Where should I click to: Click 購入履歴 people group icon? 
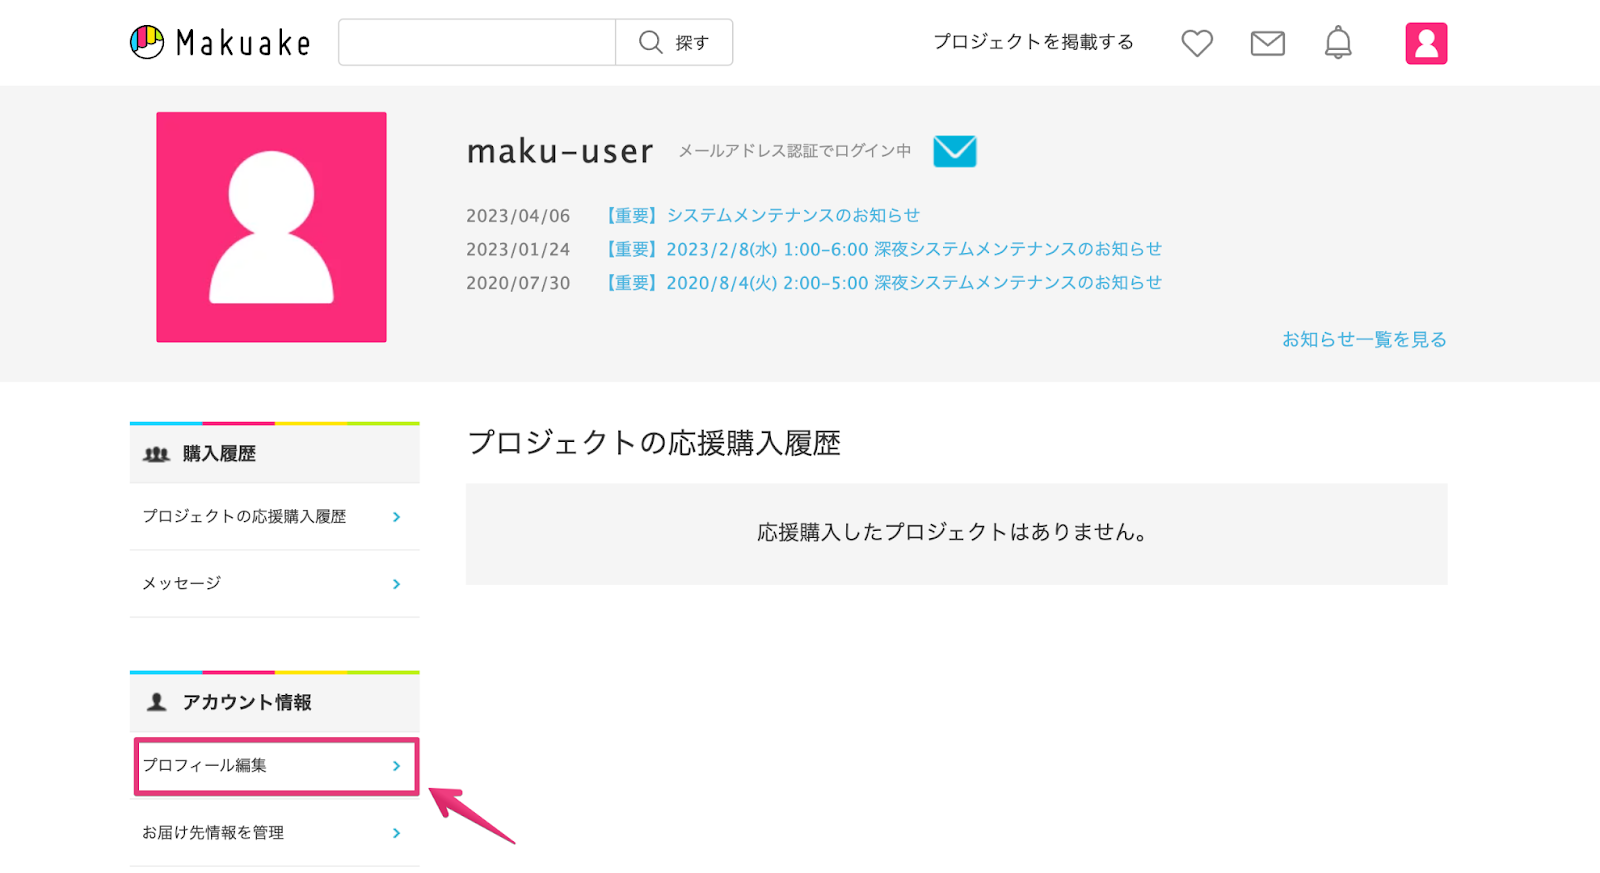pos(157,454)
